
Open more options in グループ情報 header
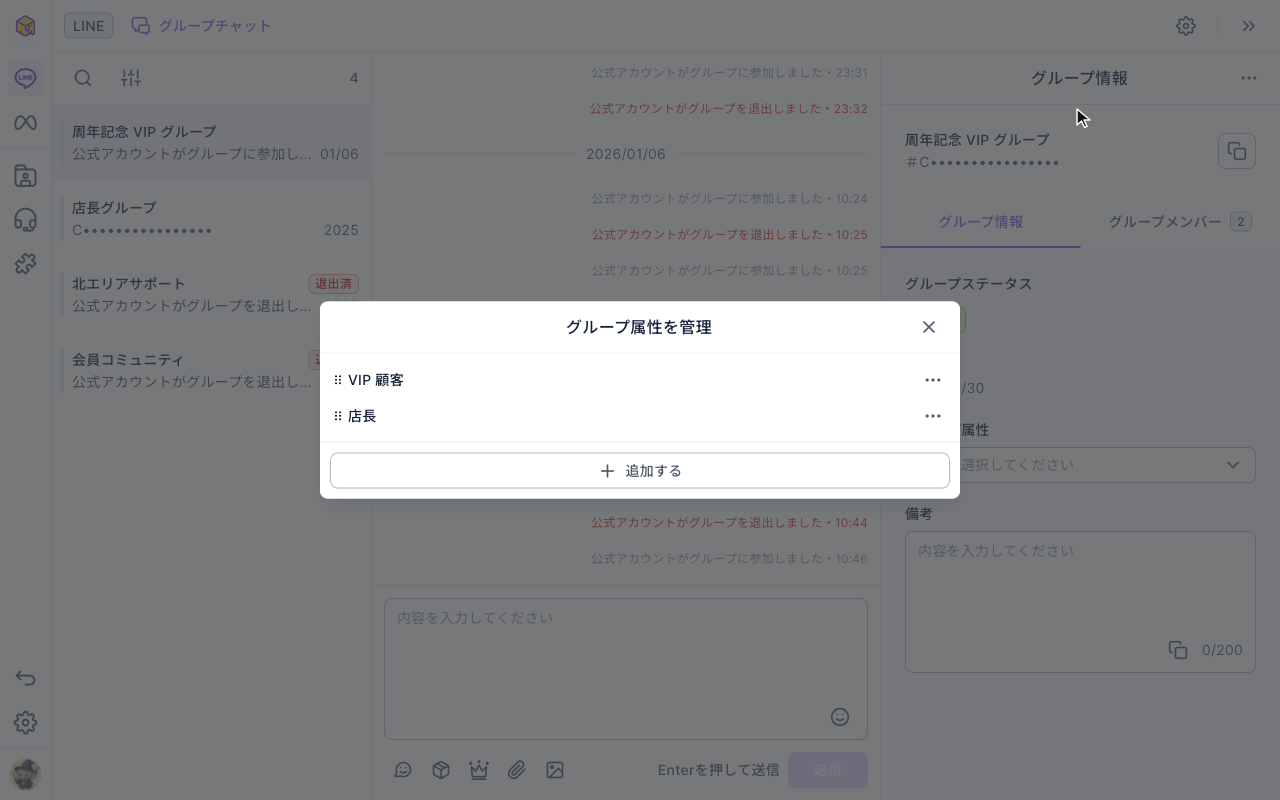1249,78
